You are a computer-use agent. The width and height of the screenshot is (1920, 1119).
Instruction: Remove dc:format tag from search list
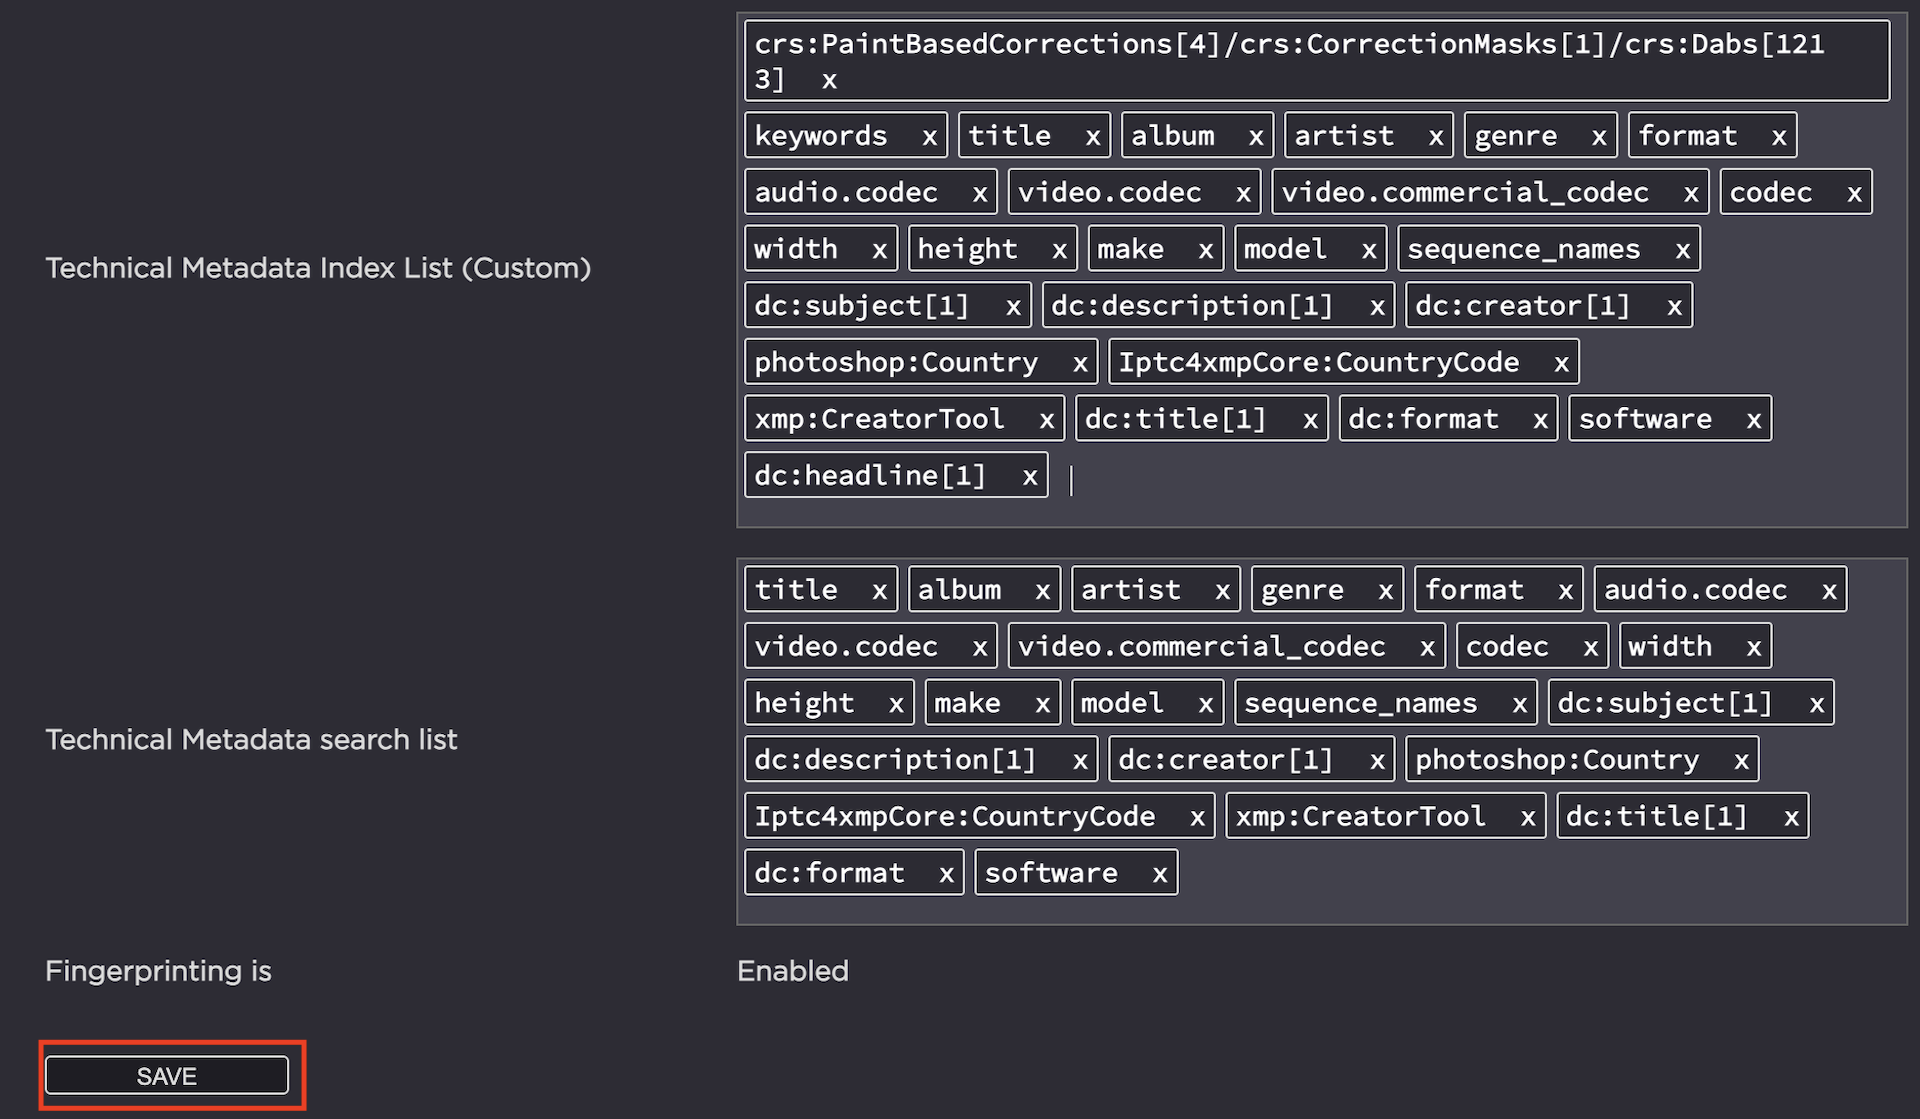point(945,875)
